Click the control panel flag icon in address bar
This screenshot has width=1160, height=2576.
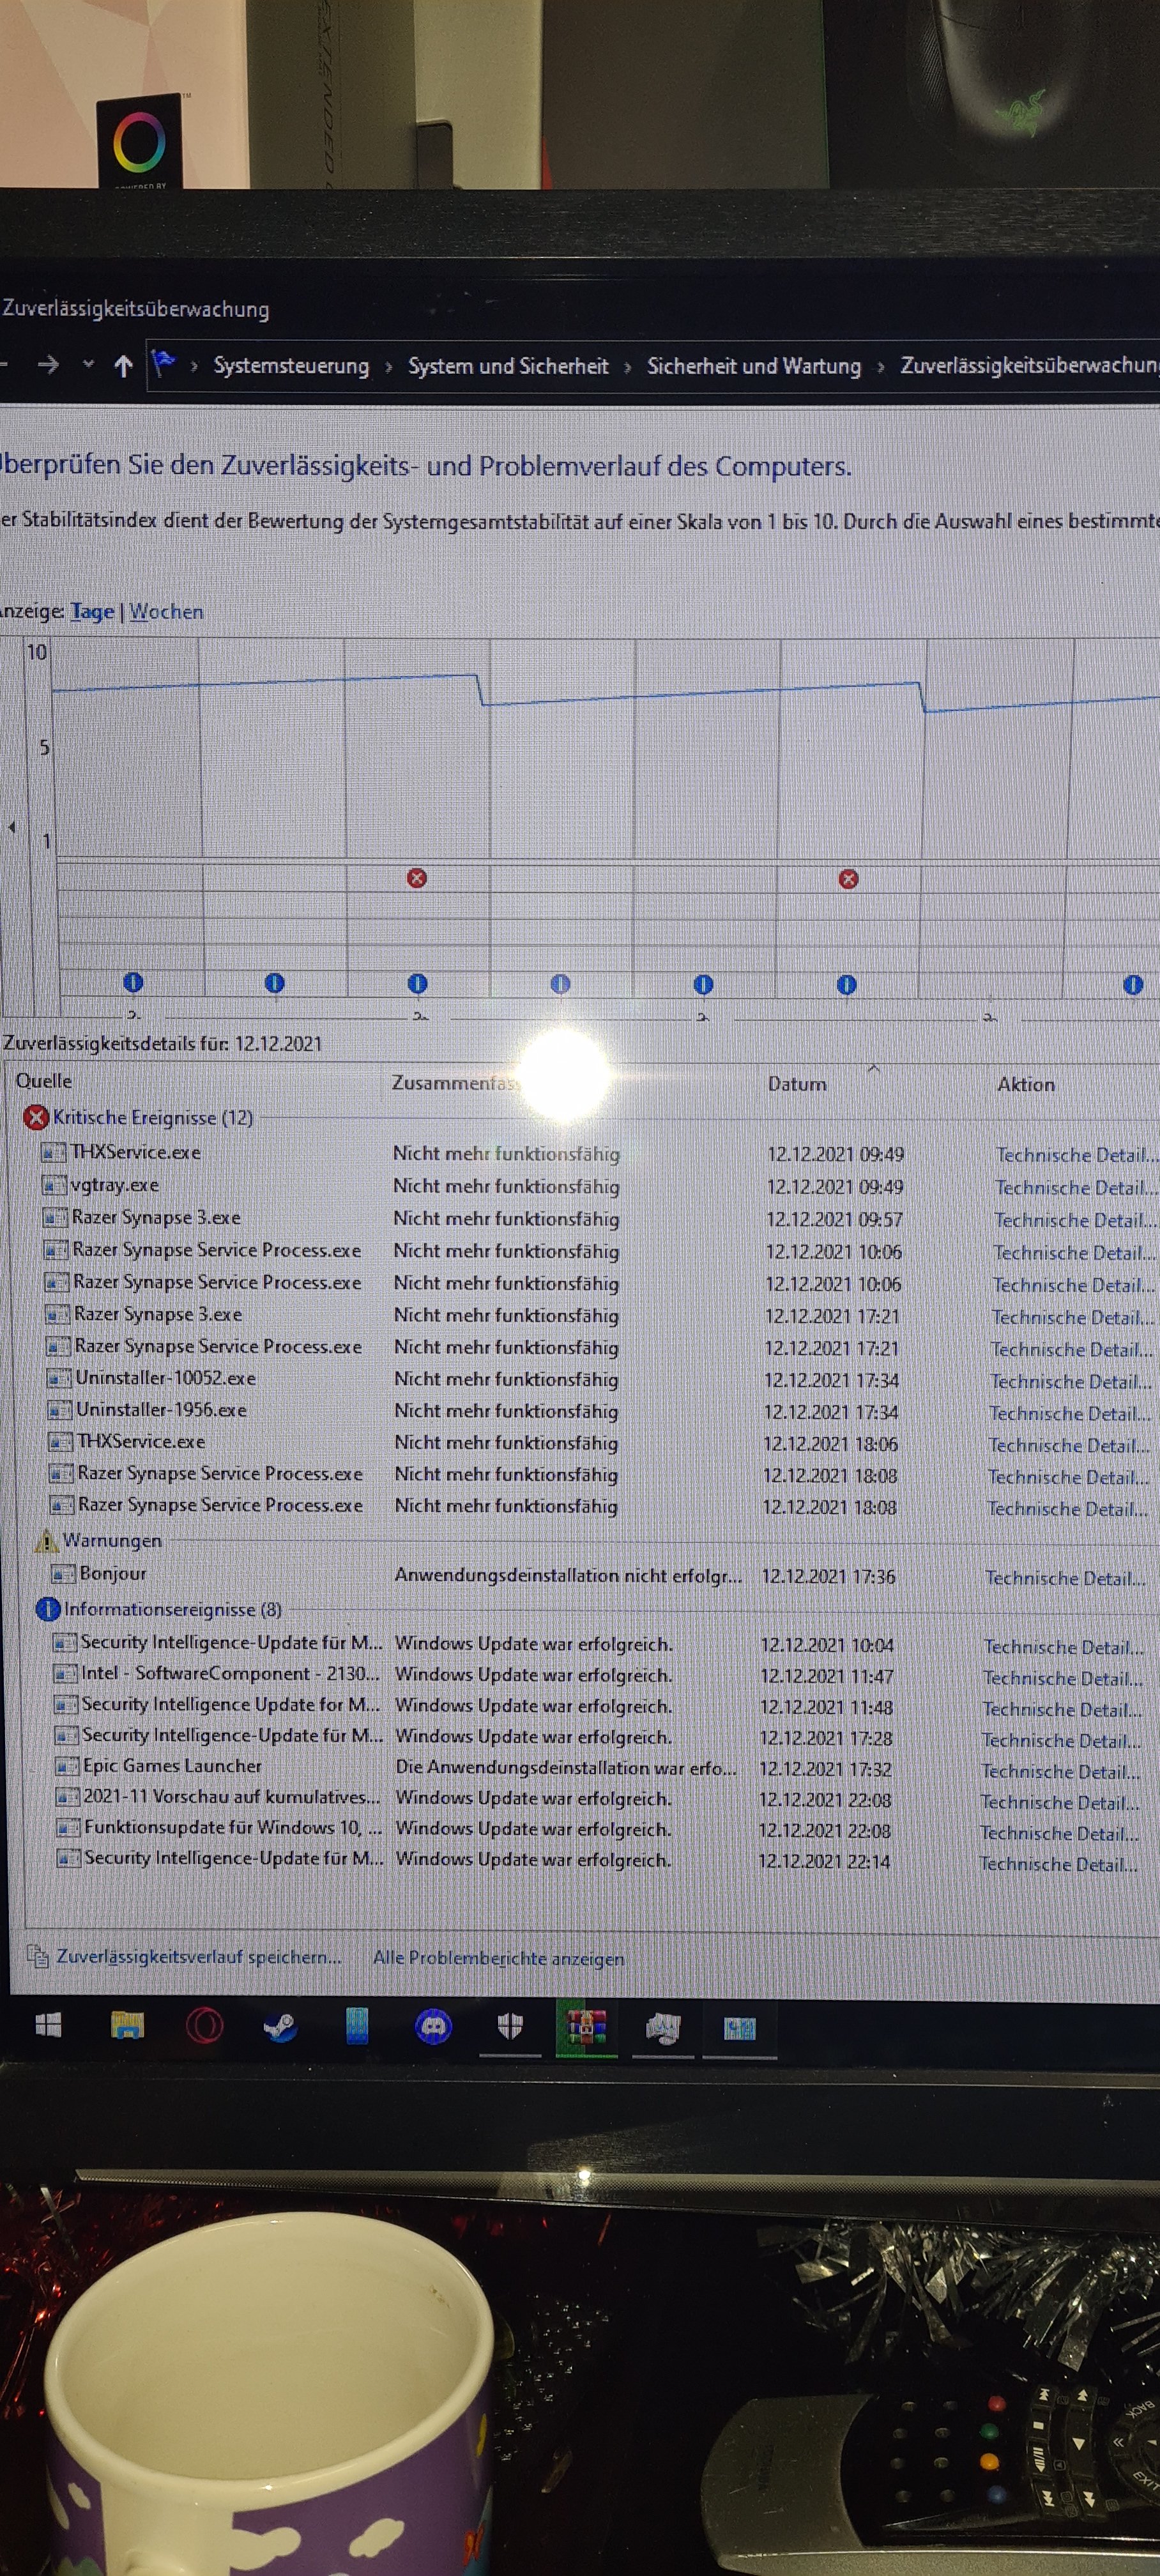click(163, 362)
